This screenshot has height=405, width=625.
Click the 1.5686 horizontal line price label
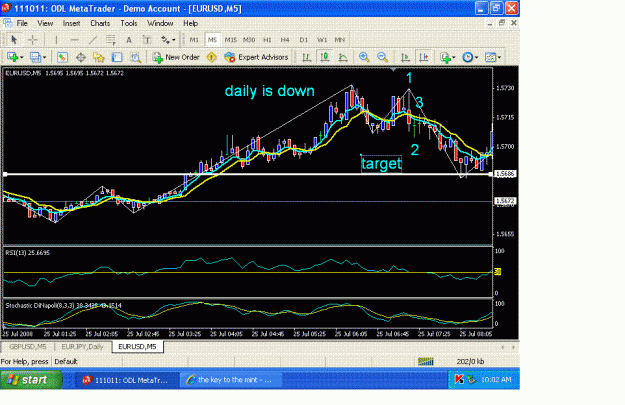coord(505,174)
